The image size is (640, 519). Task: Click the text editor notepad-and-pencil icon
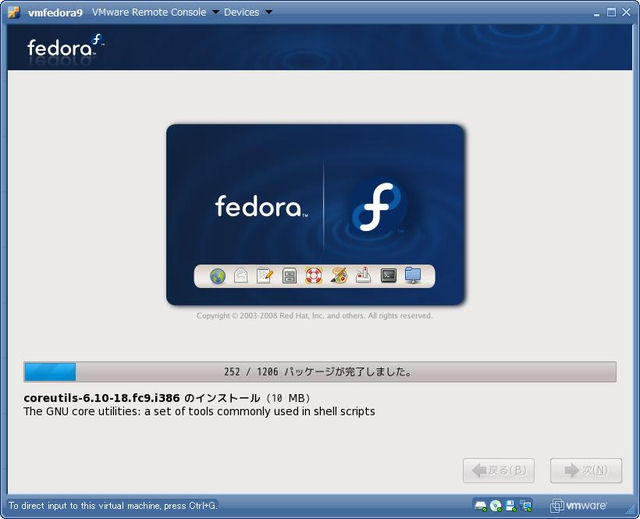pyautogui.click(x=265, y=276)
